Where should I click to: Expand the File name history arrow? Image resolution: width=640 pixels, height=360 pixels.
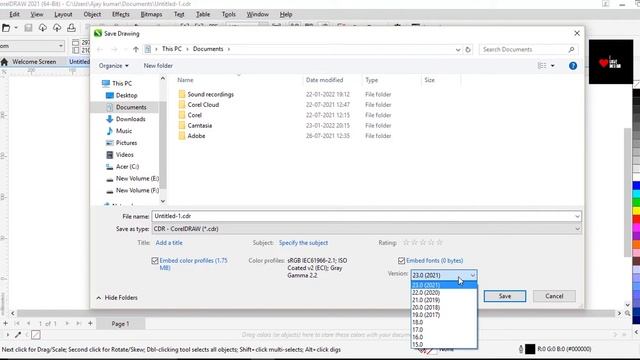click(x=577, y=216)
